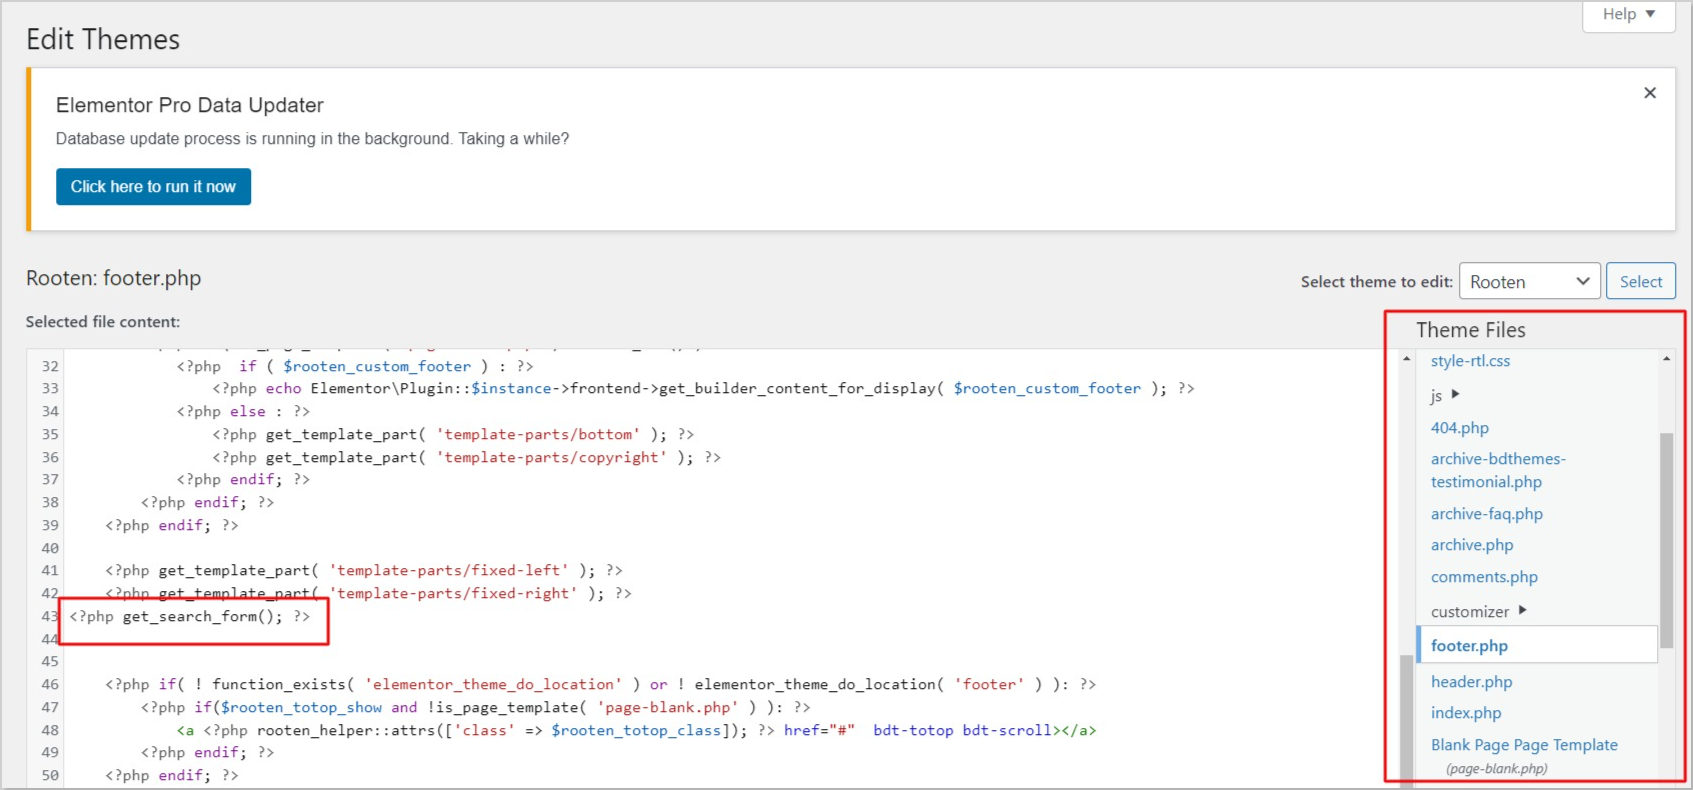Open the Help dropdown tab

pos(1629,15)
